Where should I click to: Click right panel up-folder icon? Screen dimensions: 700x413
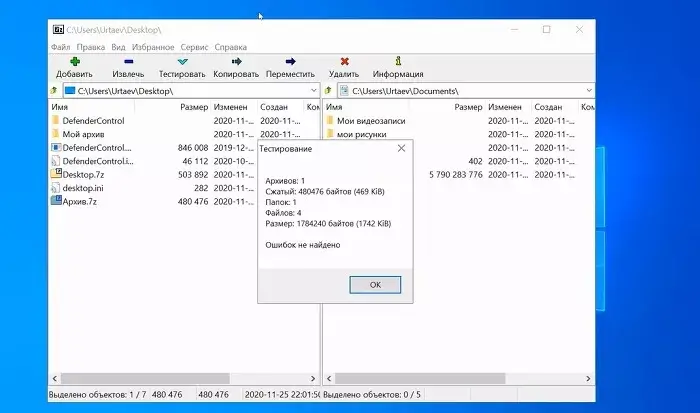330,91
